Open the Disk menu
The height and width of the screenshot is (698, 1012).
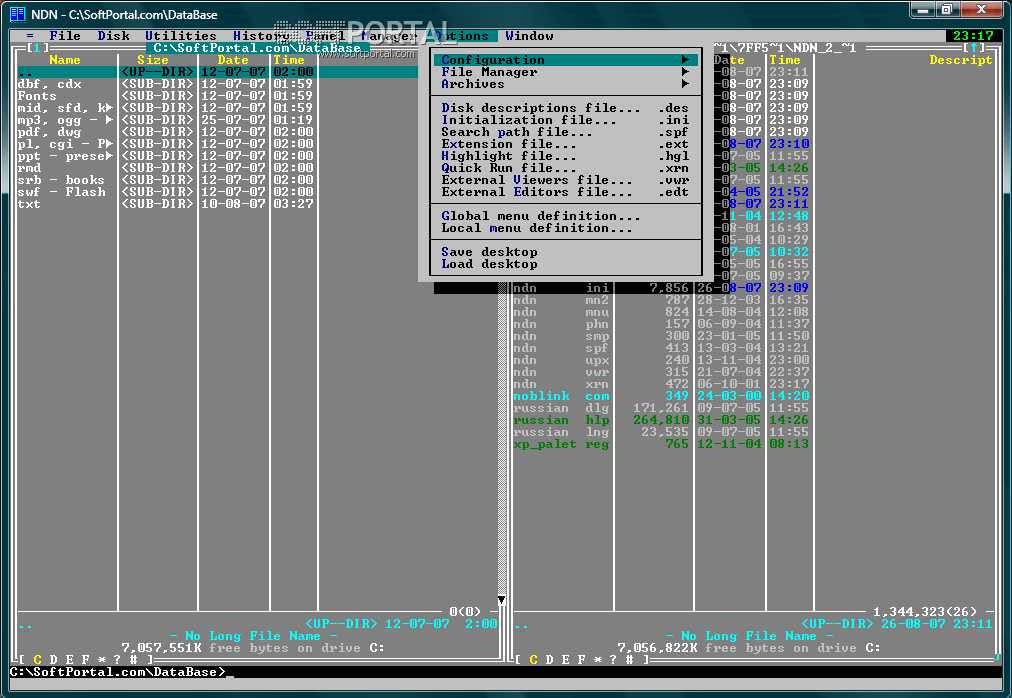click(x=113, y=36)
